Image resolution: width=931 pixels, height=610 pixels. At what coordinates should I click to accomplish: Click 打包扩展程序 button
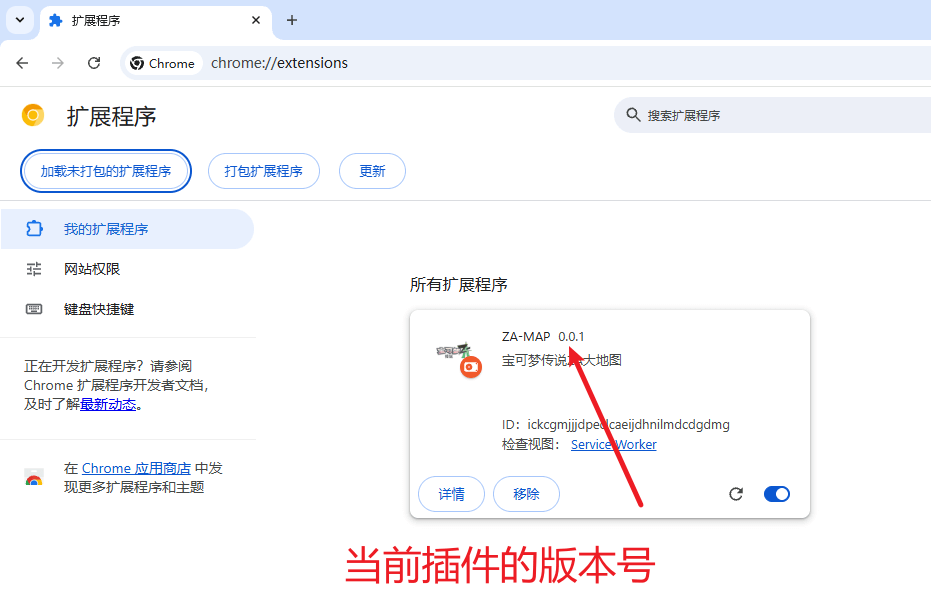point(263,171)
